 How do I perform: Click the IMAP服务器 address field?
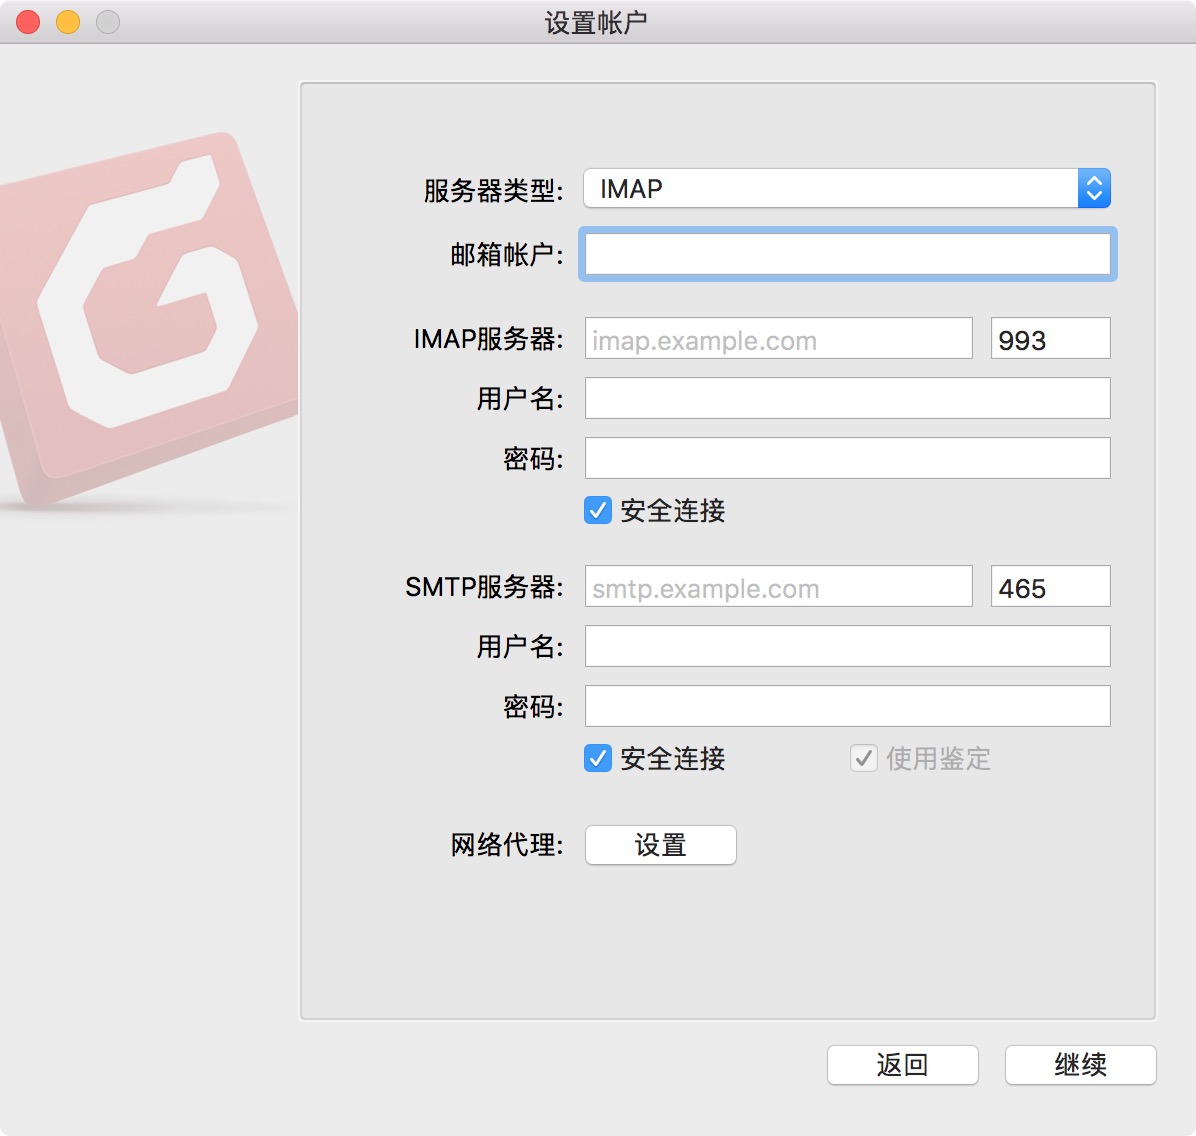778,340
